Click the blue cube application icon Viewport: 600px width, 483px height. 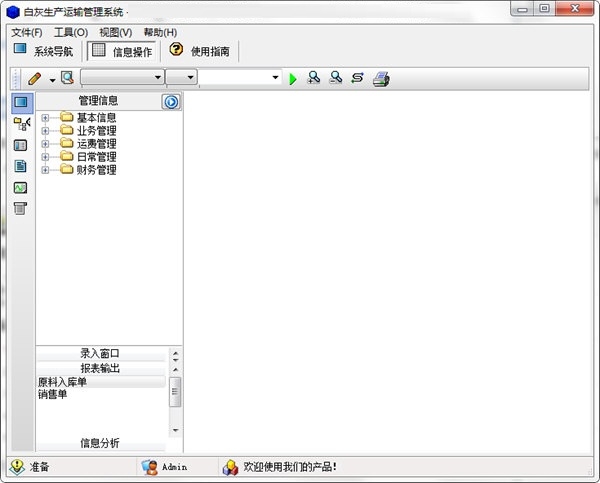tap(13, 12)
